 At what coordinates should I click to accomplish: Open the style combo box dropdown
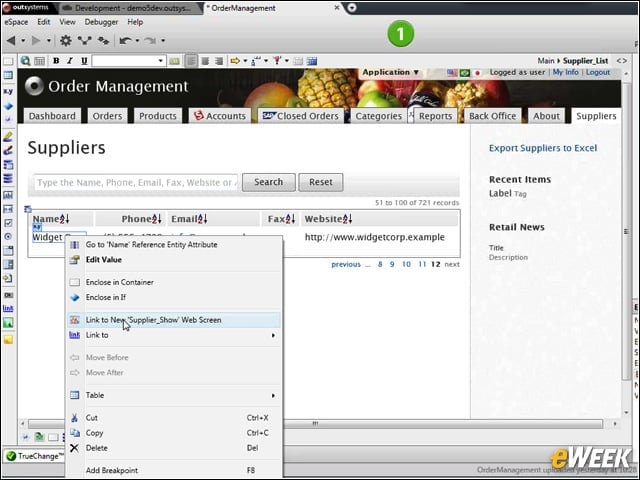click(160, 61)
